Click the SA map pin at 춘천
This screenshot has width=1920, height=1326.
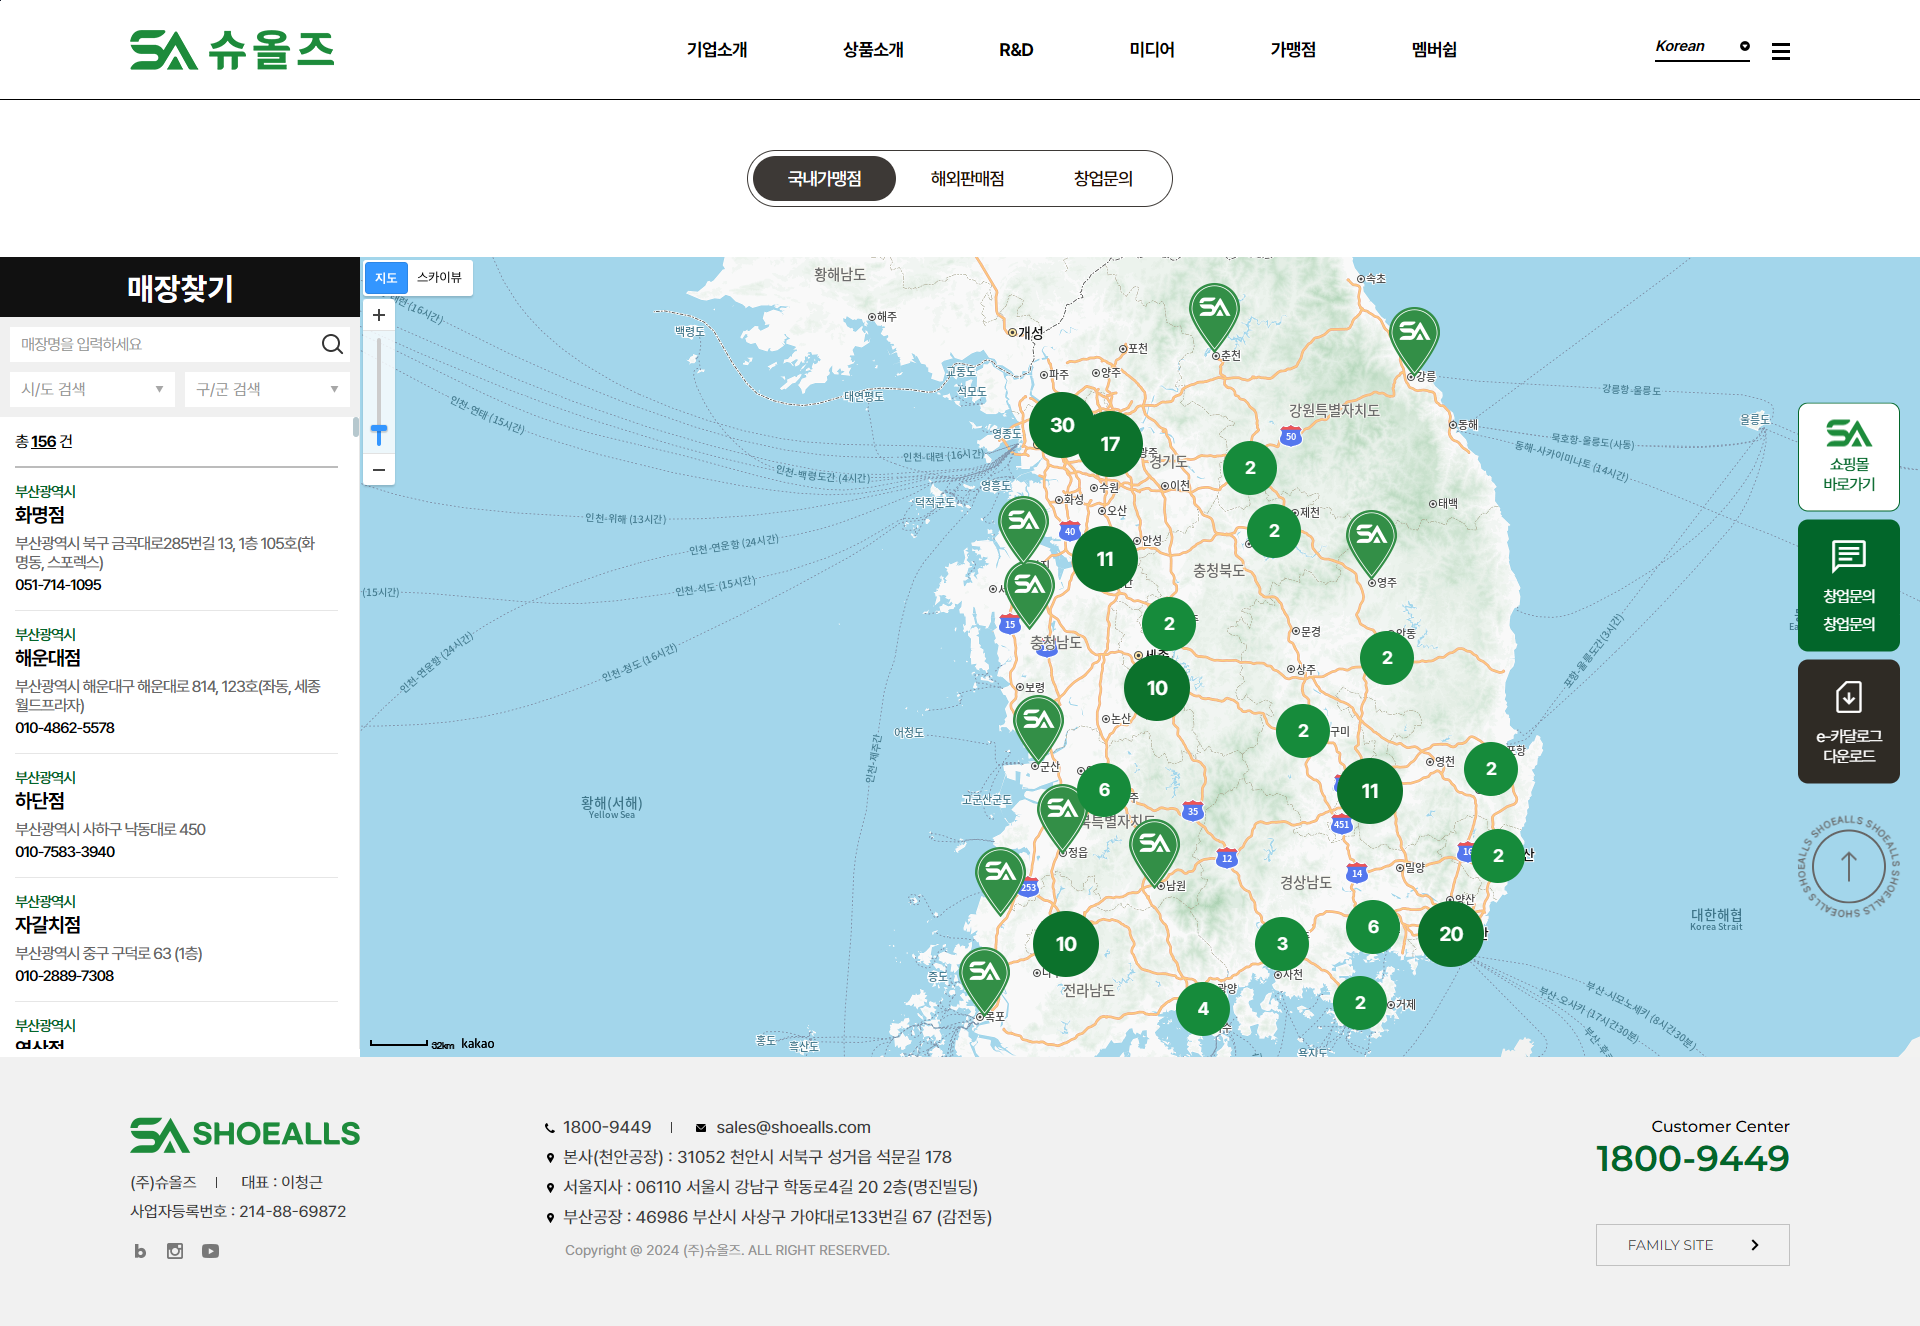pyautogui.click(x=1214, y=318)
